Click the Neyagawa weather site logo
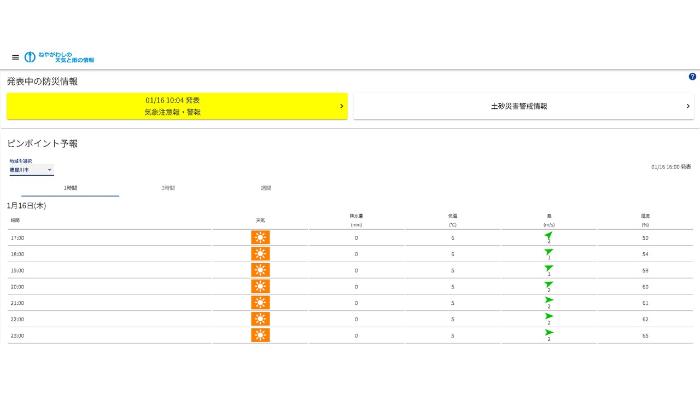This screenshot has width=700, height=394. (59, 57)
